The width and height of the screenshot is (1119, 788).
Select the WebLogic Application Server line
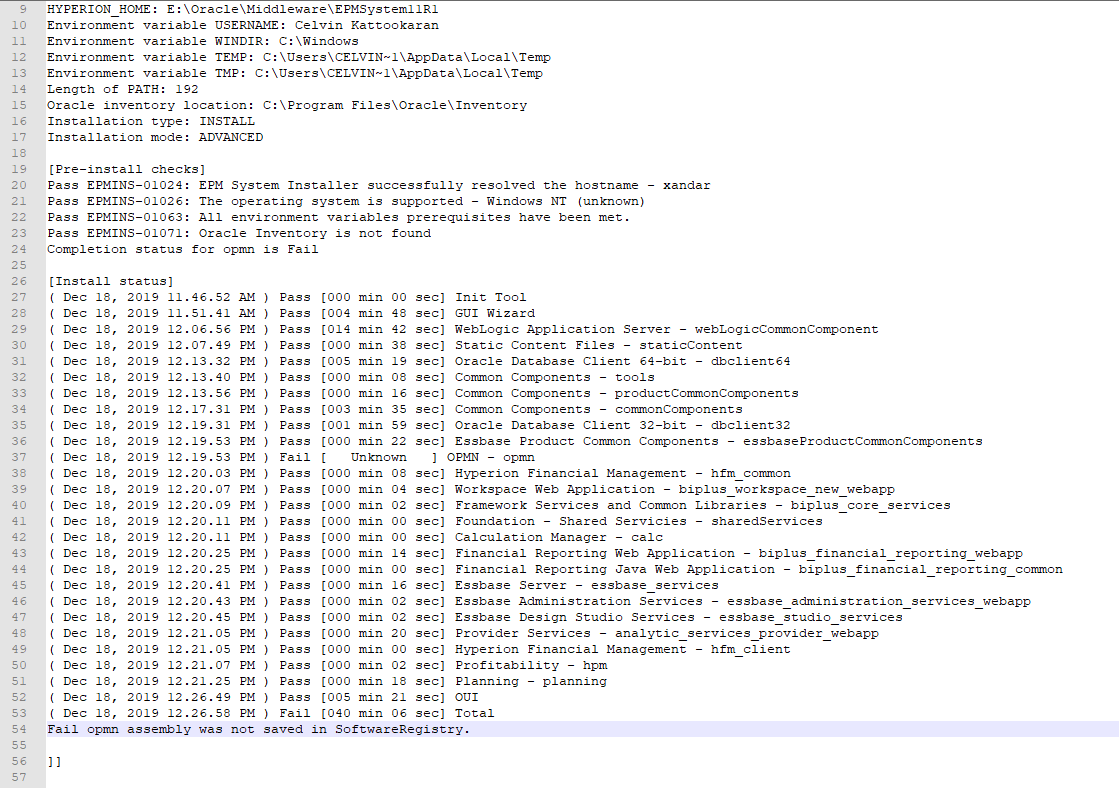pyautogui.click(x=463, y=329)
